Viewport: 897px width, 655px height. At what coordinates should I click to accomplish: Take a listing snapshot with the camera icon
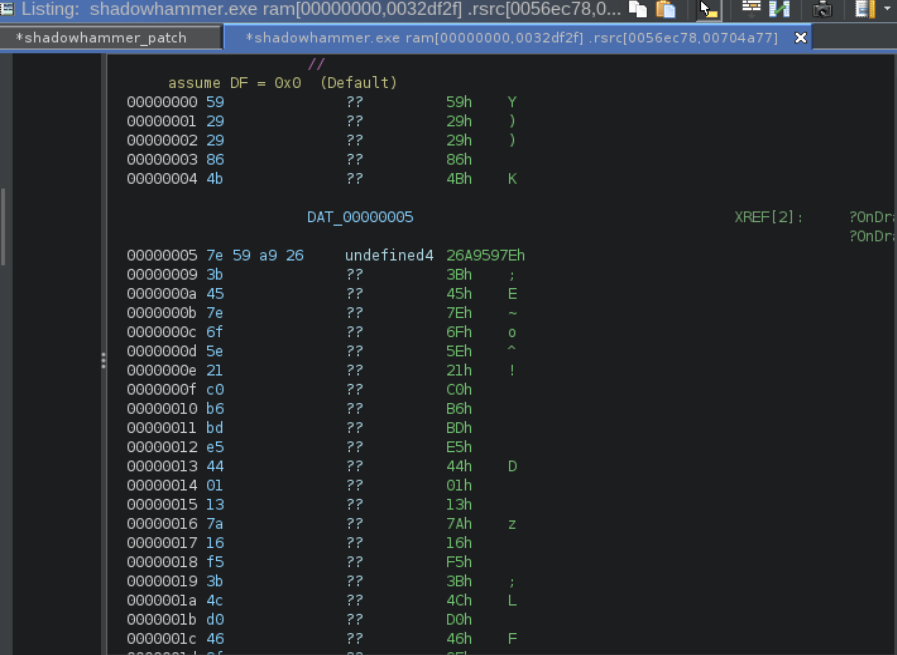tap(822, 9)
